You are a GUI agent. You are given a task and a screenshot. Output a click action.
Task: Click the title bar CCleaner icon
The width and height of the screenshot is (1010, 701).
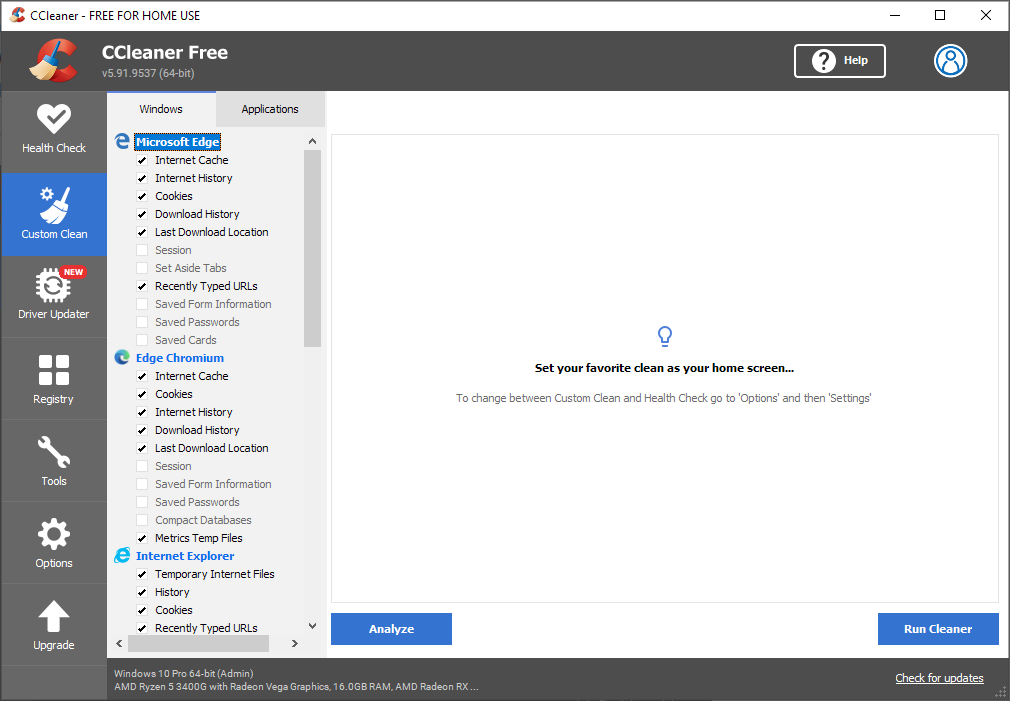tap(17, 15)
